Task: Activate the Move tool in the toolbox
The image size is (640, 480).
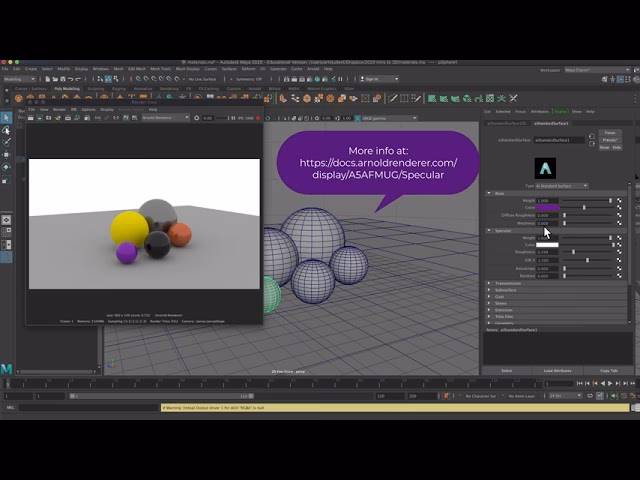Action: (x=6, y=155)
